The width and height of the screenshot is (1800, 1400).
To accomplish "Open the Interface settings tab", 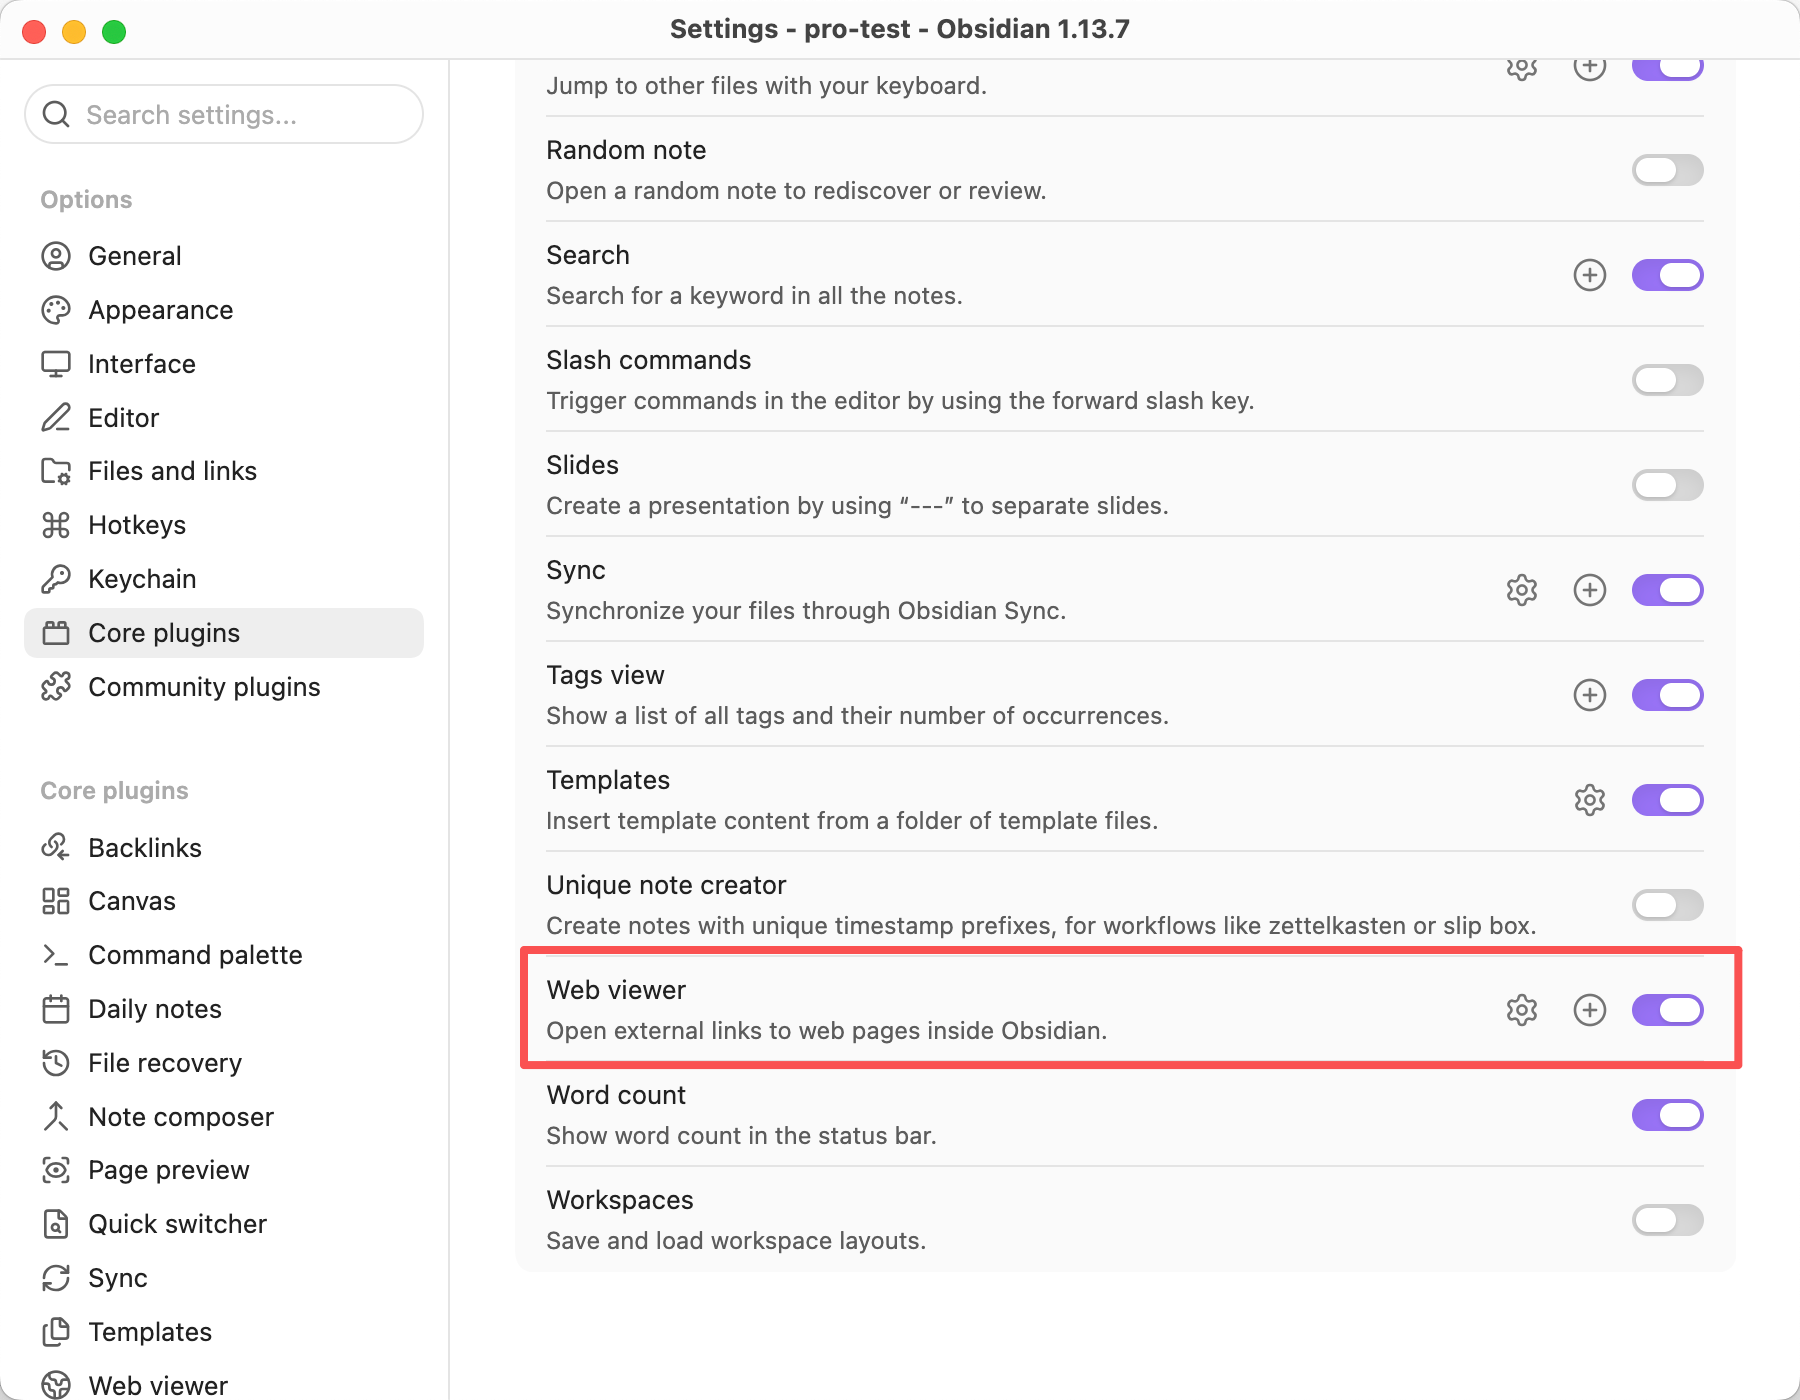I will pyautogui.click(x=224, y=364).
